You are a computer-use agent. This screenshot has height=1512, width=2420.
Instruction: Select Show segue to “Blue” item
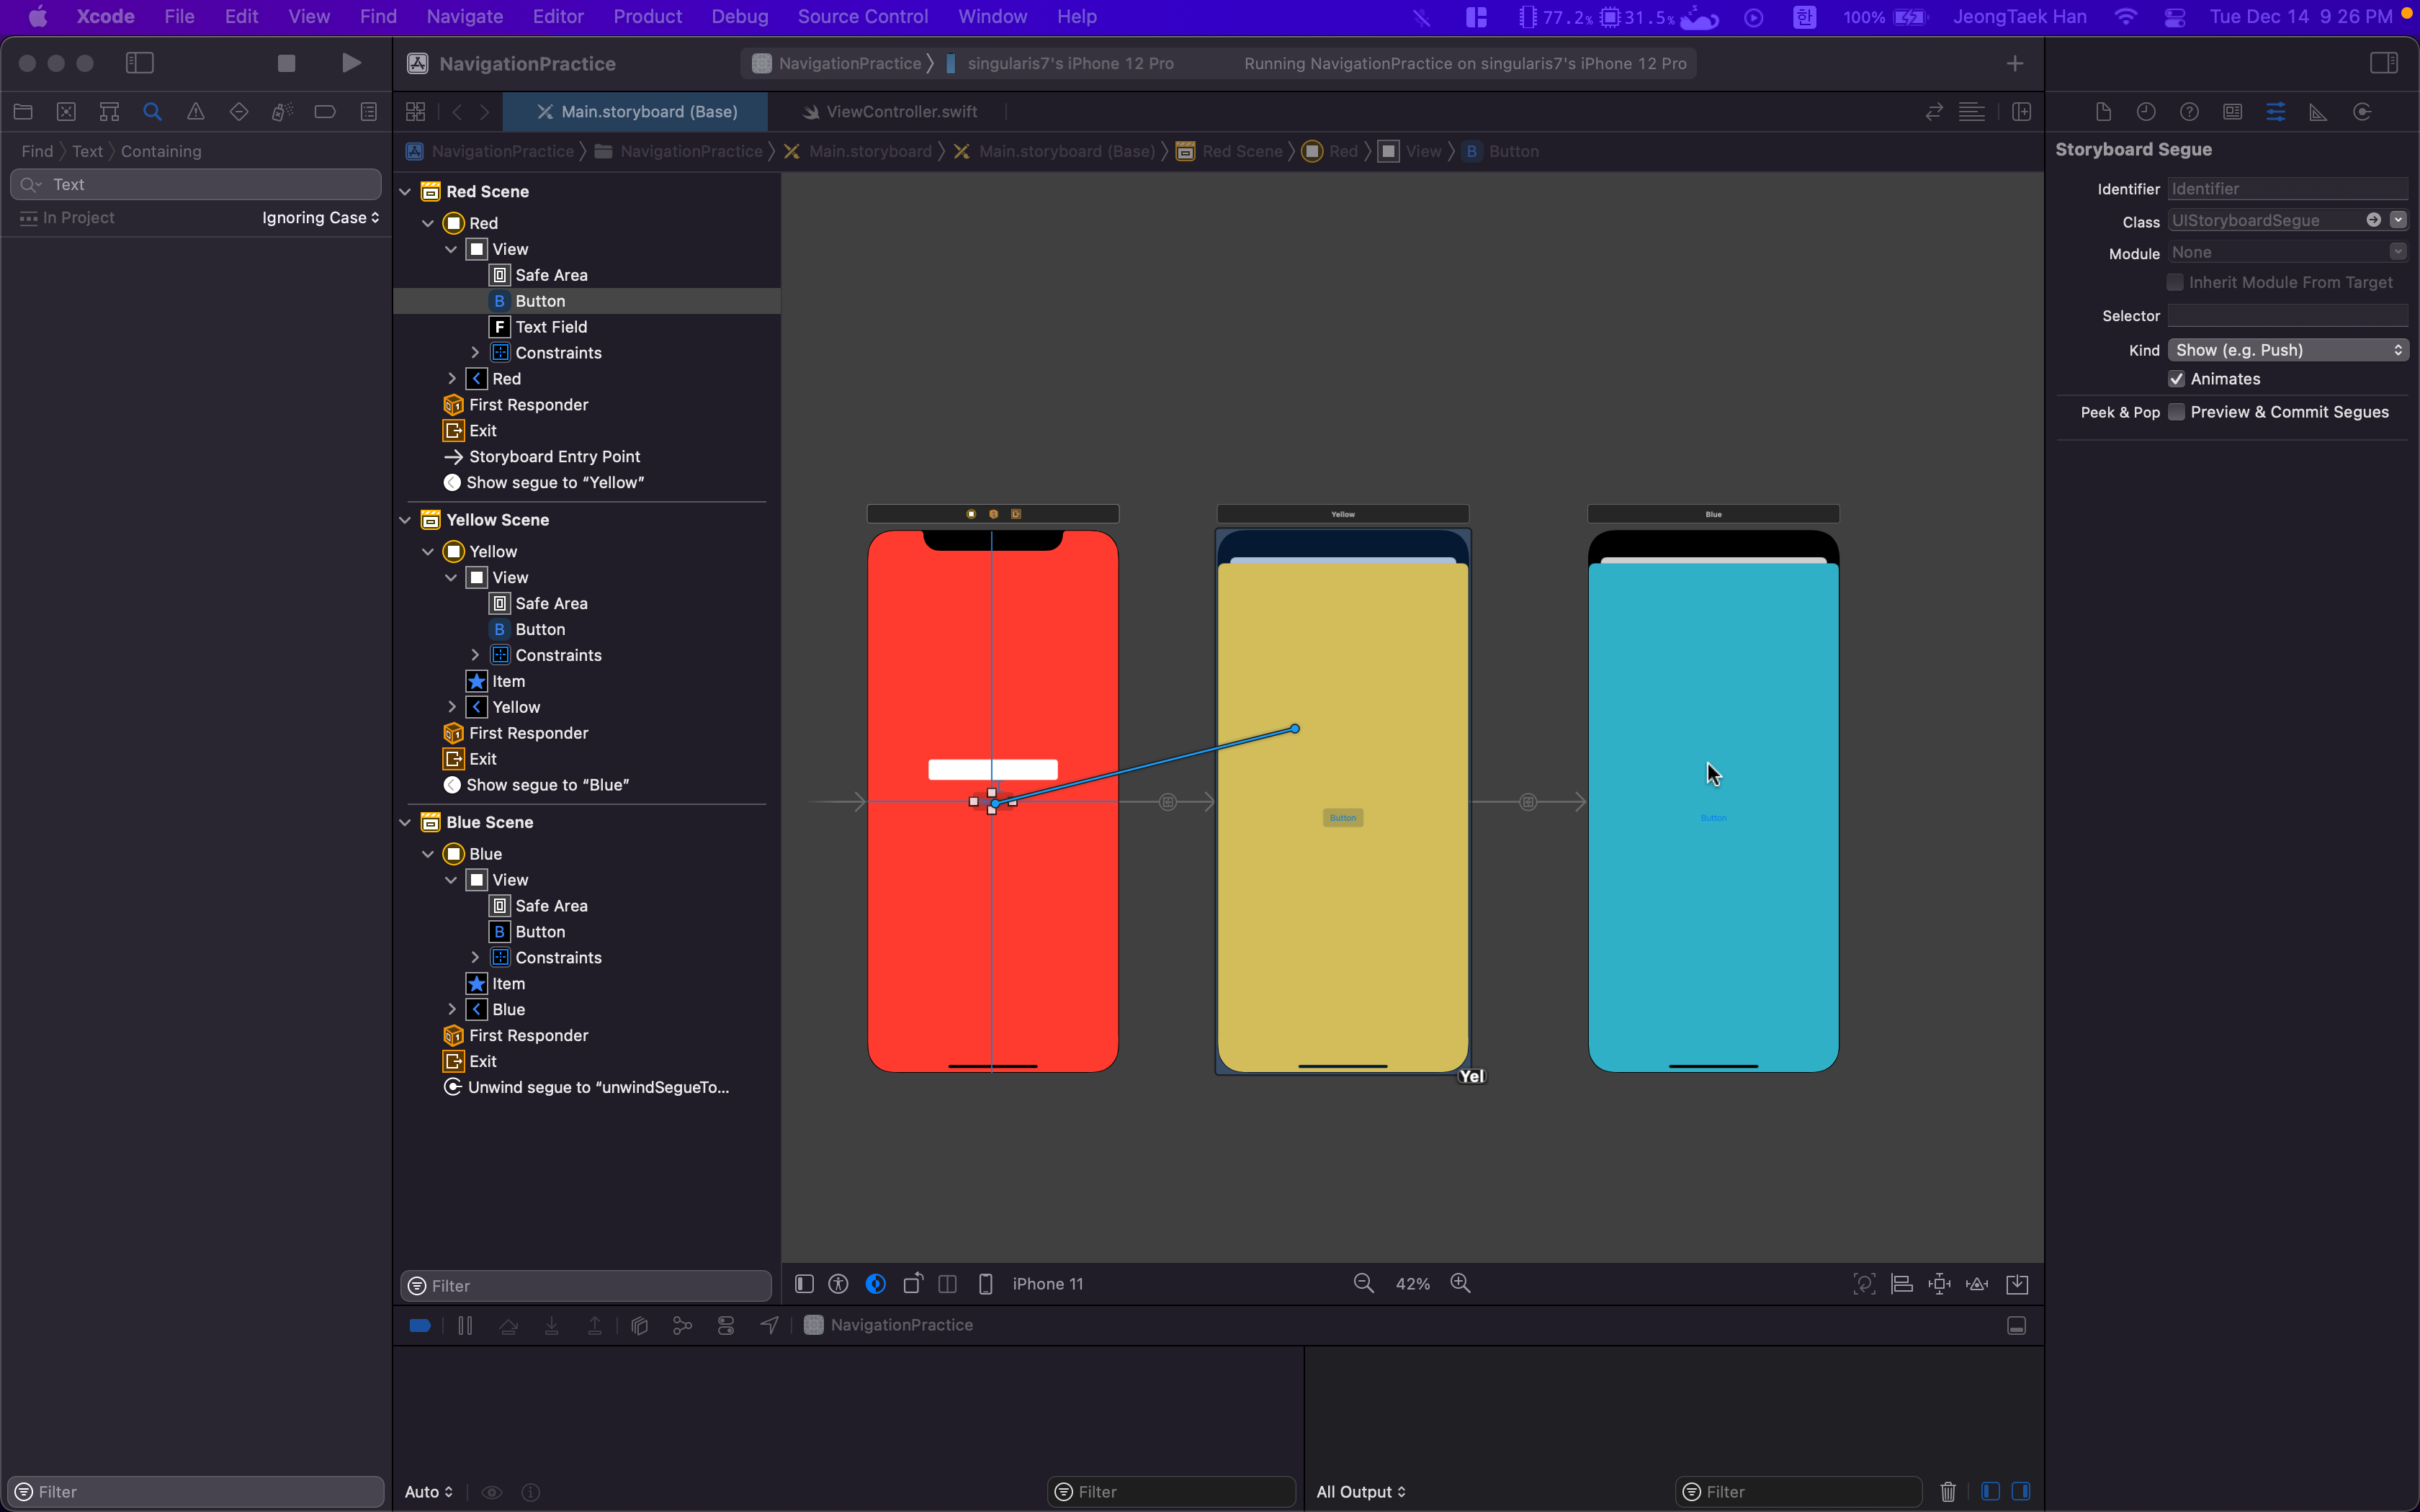coord(547,785)
